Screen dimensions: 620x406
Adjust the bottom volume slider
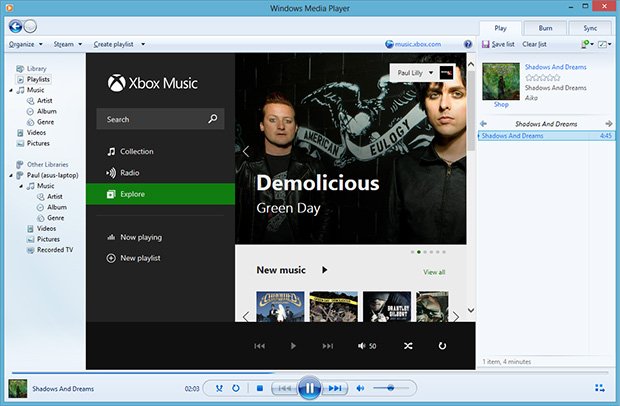click(391, 388)
